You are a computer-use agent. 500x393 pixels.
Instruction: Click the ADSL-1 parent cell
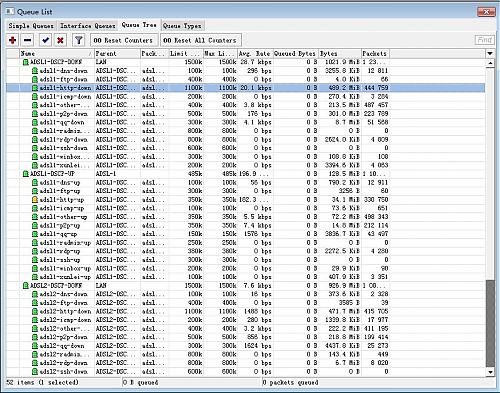(106, 174)
